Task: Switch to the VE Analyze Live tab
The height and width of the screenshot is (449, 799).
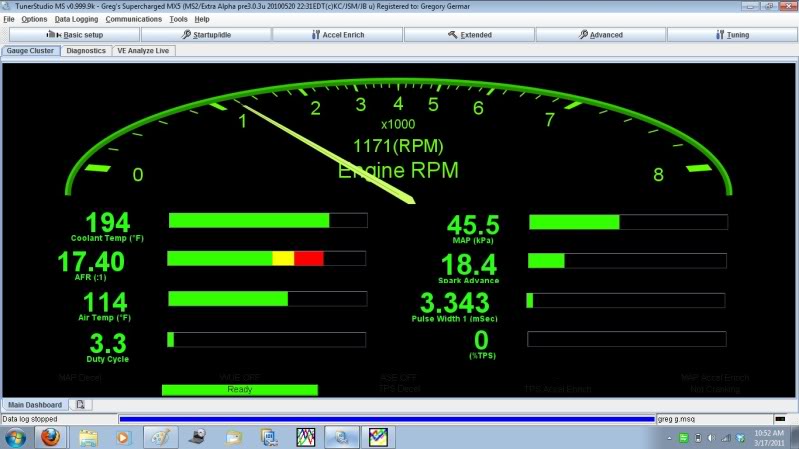Action: 143,50
